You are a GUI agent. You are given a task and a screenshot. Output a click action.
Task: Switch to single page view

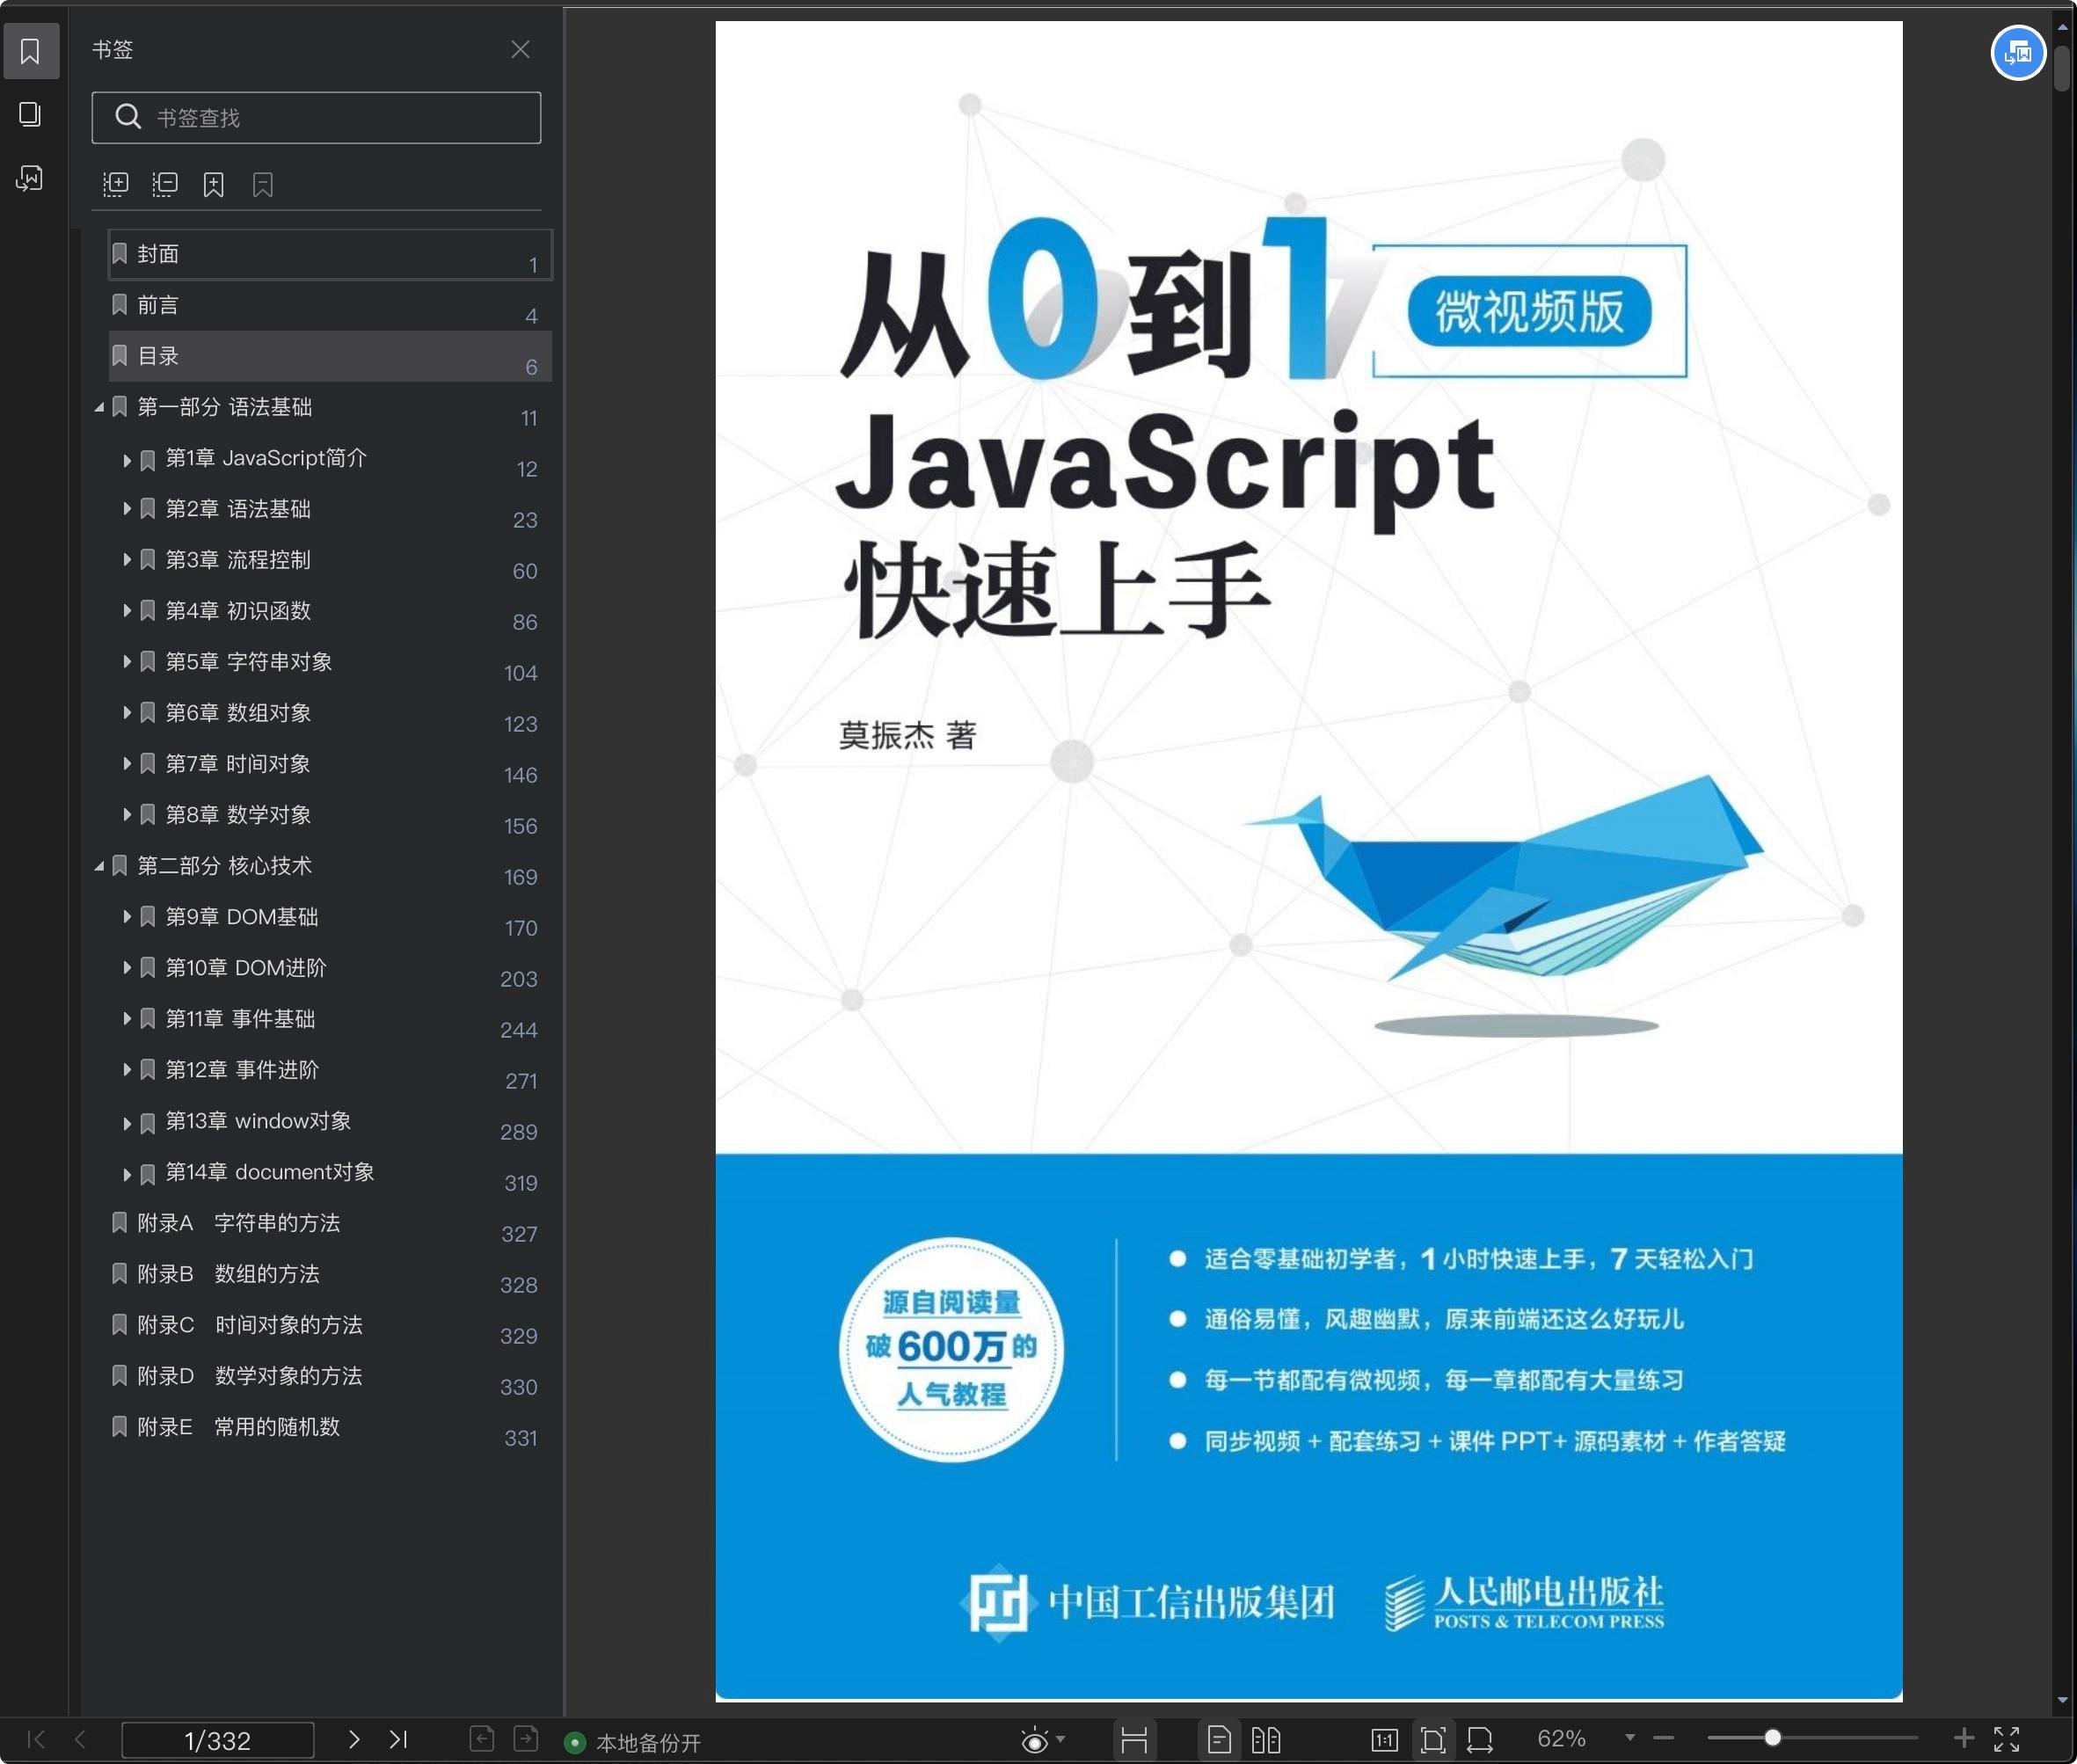pyautogui.click(x=1219, y=1740)
